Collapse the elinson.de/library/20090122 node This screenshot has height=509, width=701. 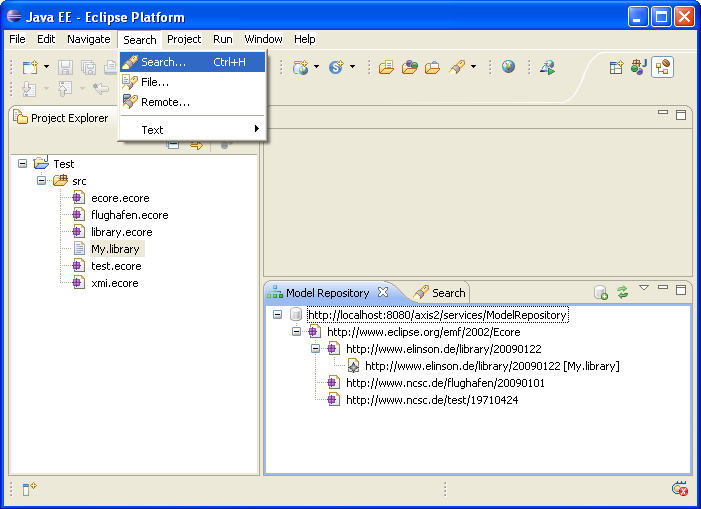point(315,349)
